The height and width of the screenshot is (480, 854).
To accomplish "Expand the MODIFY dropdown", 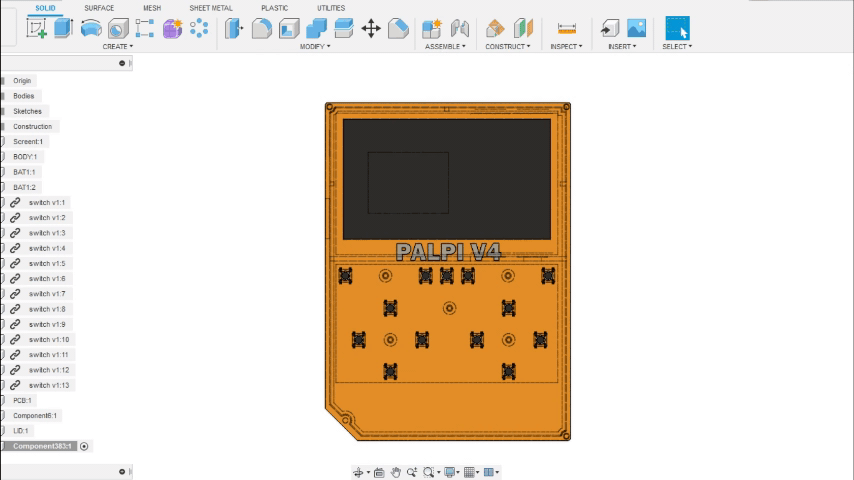I will point(316,46).
